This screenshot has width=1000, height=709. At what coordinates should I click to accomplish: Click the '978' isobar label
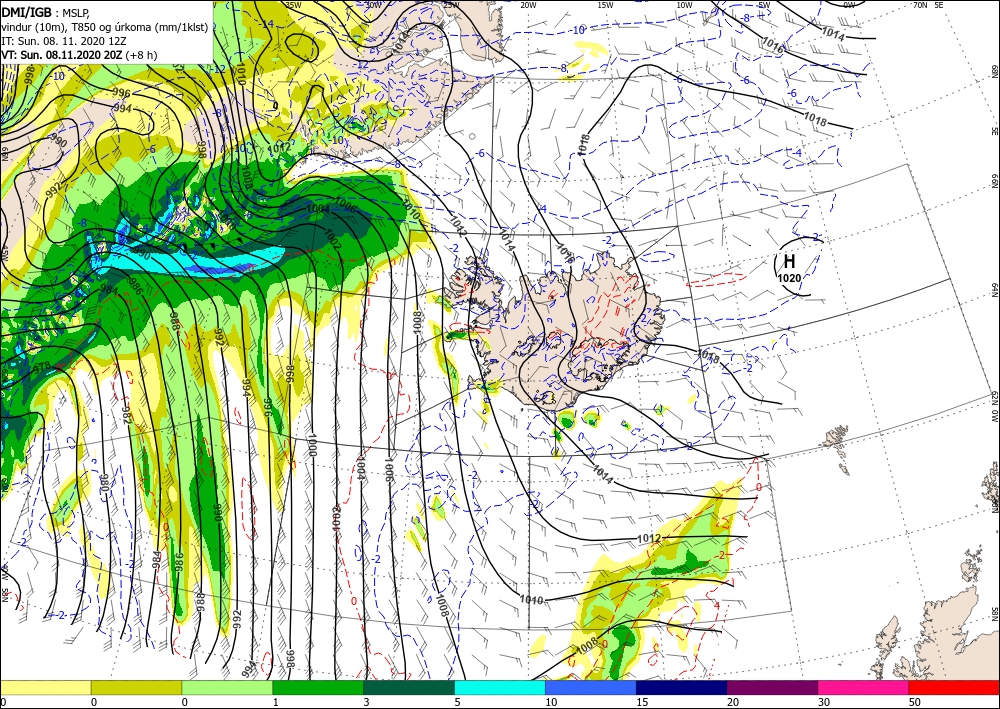[x=41, y=367]
